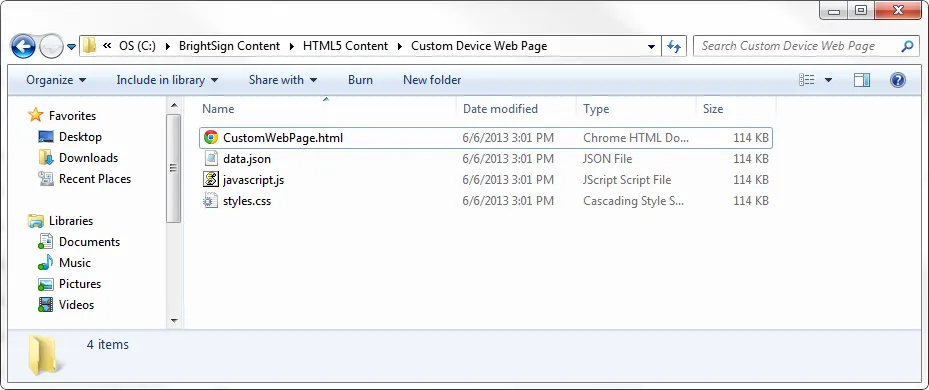Select OS (C:) in the breadcrumb
Screen dimensions: 929x390
137,46
